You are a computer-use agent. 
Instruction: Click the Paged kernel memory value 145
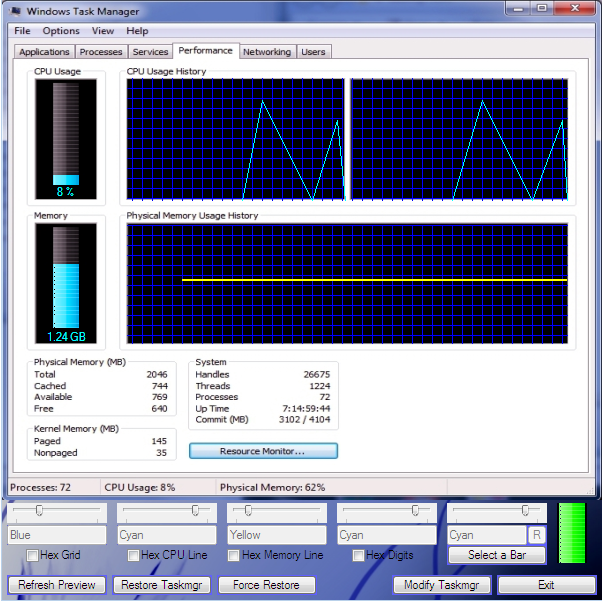[x=159, y=441]
